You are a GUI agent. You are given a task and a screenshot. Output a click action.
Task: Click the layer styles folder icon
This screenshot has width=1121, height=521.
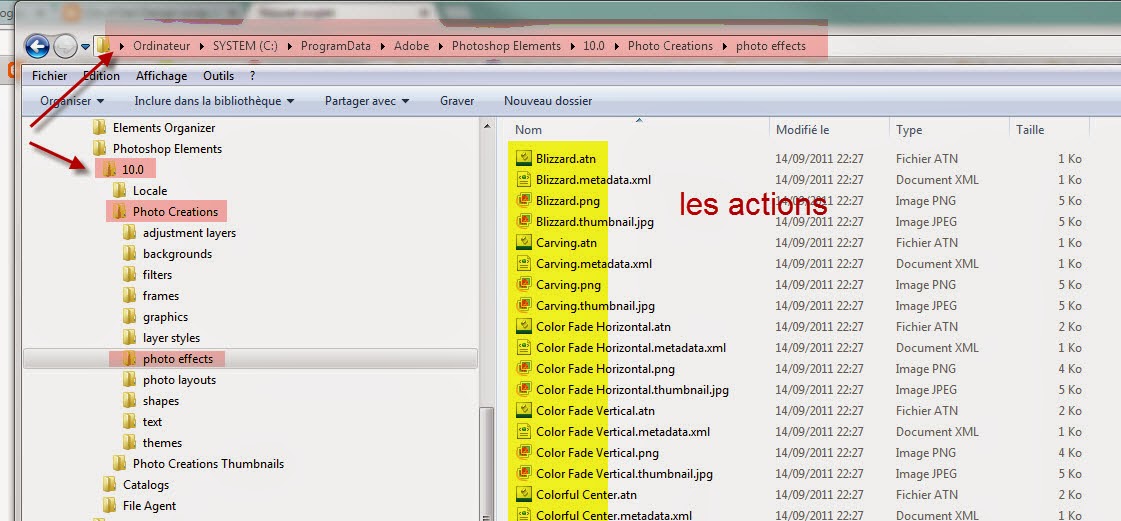point(129,337)
